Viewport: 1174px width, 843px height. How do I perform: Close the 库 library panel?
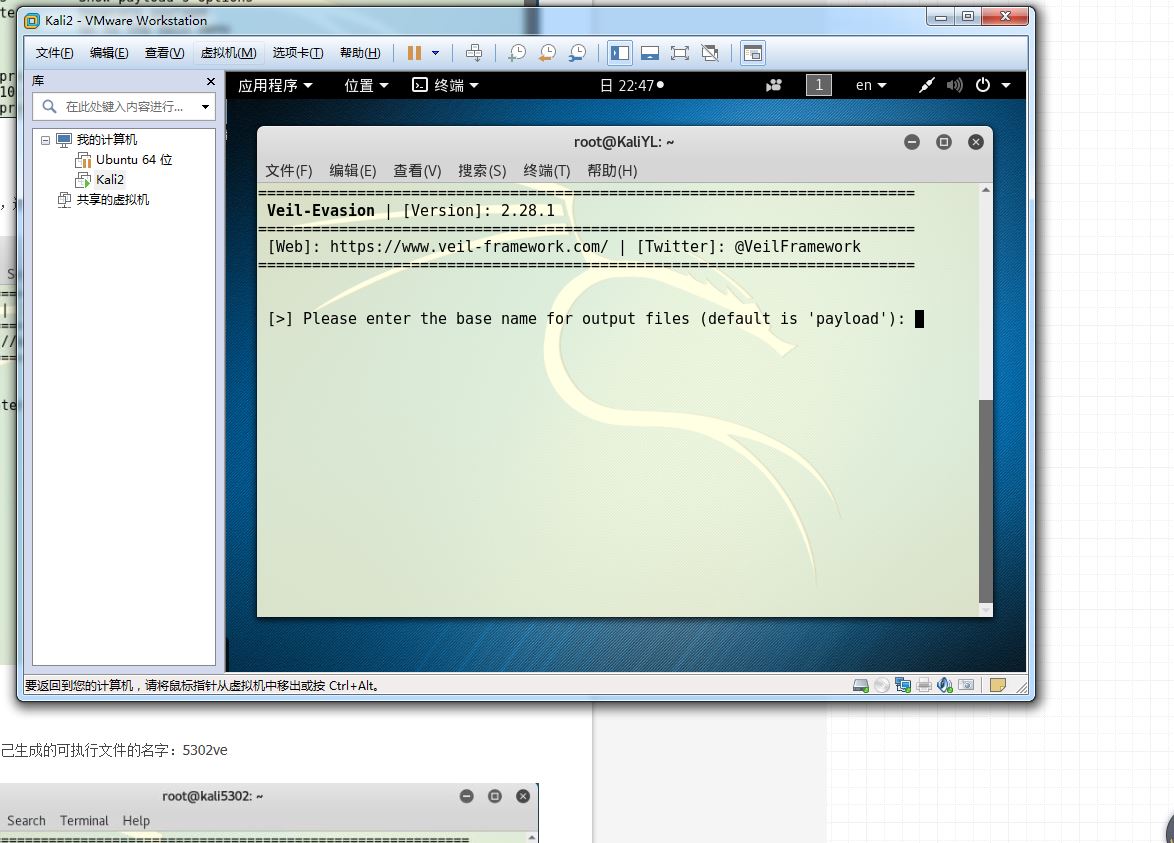coord(210,82)
